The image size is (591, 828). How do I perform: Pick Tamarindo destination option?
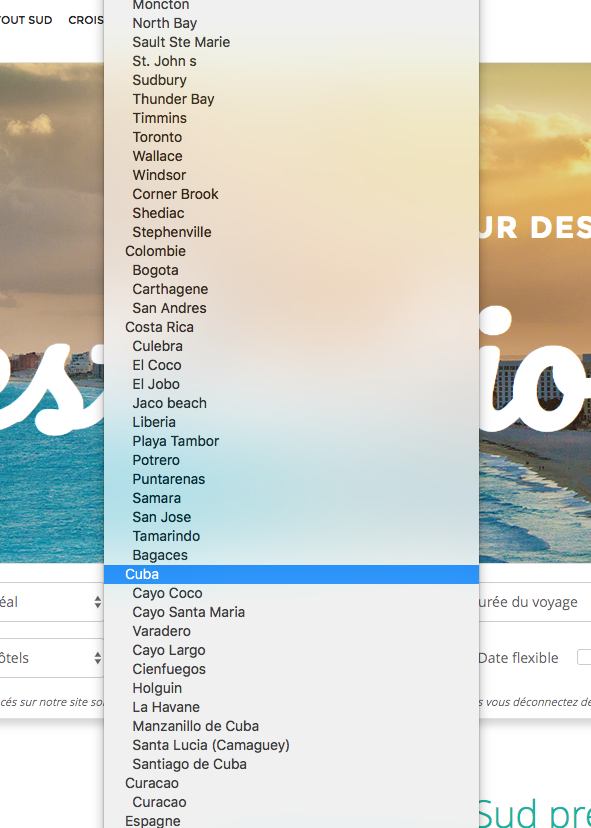(291, 536)
